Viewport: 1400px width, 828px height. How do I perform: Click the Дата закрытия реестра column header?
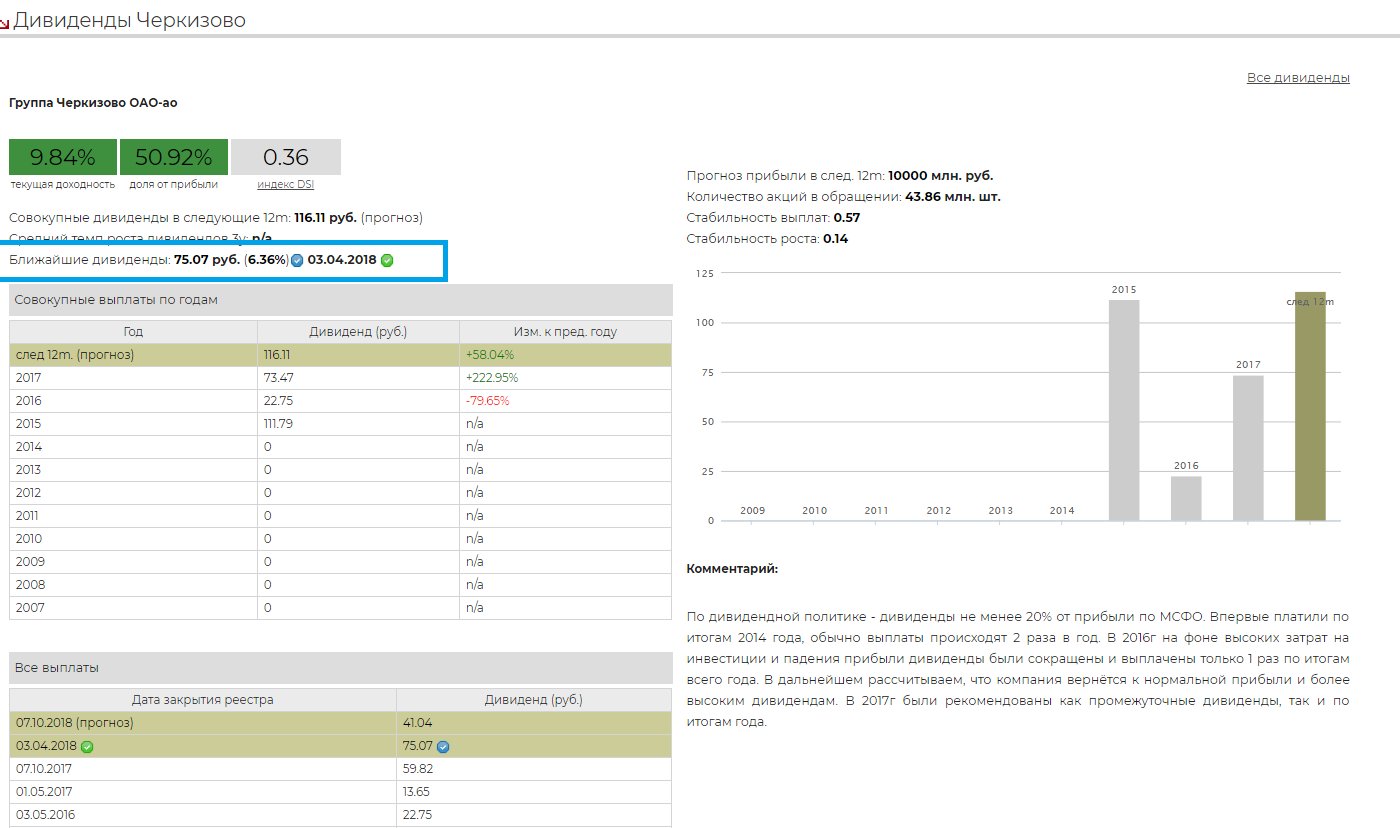[202, 700]
